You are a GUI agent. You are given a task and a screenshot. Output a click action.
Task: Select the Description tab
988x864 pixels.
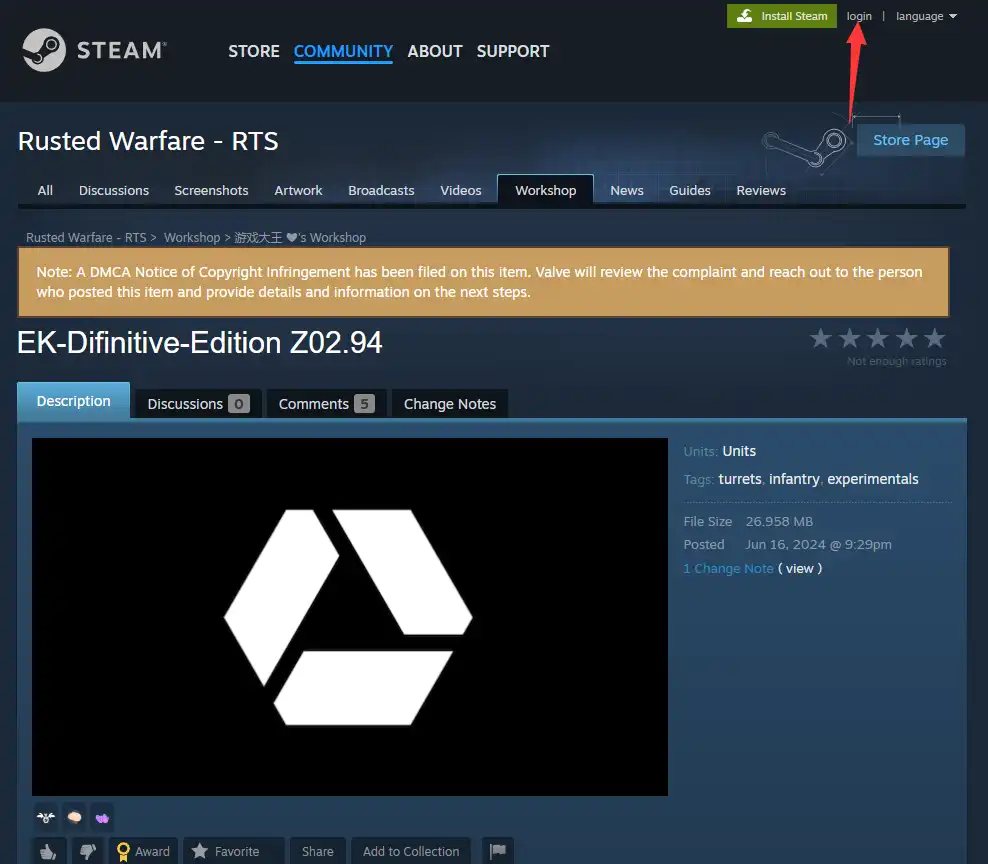74,401
